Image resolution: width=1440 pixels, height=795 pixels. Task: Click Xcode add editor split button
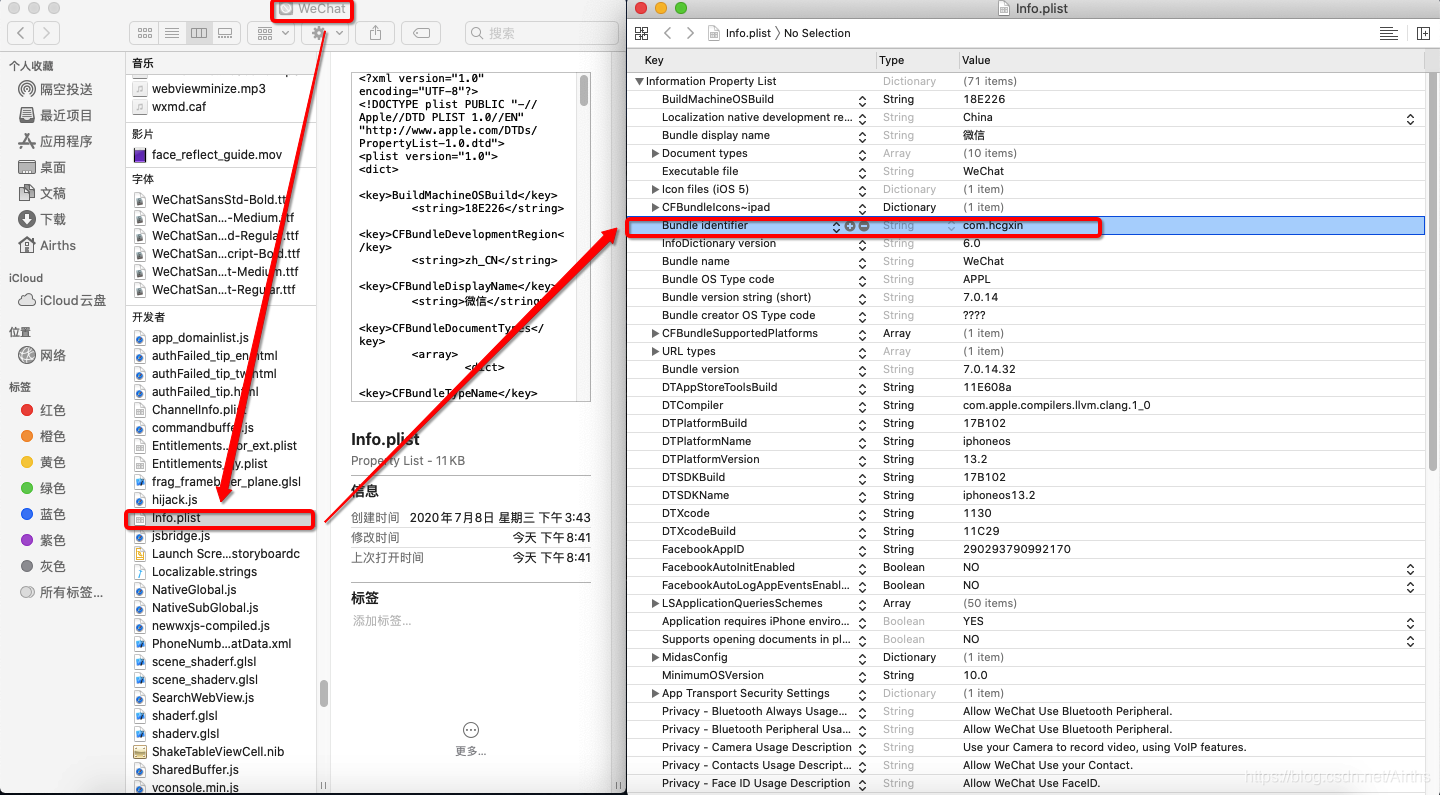1424,33
